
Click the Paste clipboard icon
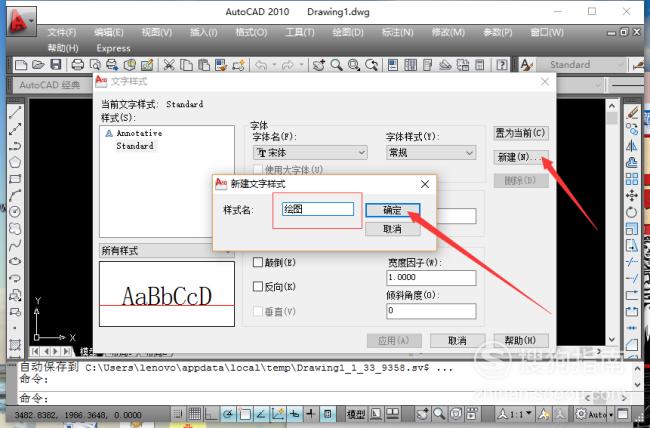204,65
